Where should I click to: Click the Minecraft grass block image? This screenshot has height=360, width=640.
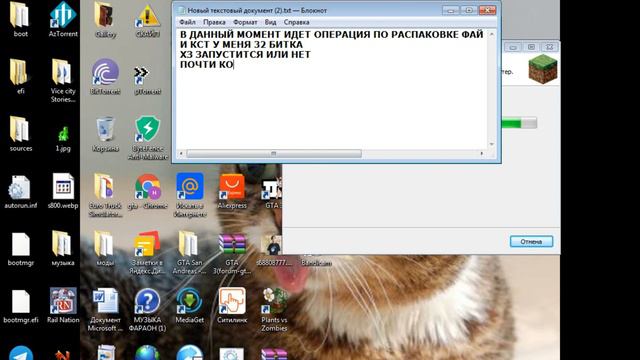(x=542, y=69)
